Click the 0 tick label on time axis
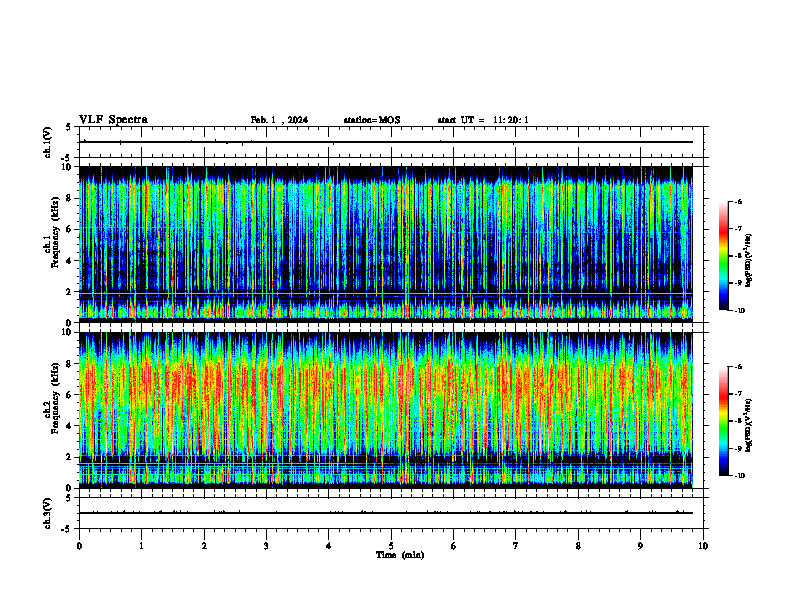The height and width of the screenshot is (612, 792). click(79, 546)
